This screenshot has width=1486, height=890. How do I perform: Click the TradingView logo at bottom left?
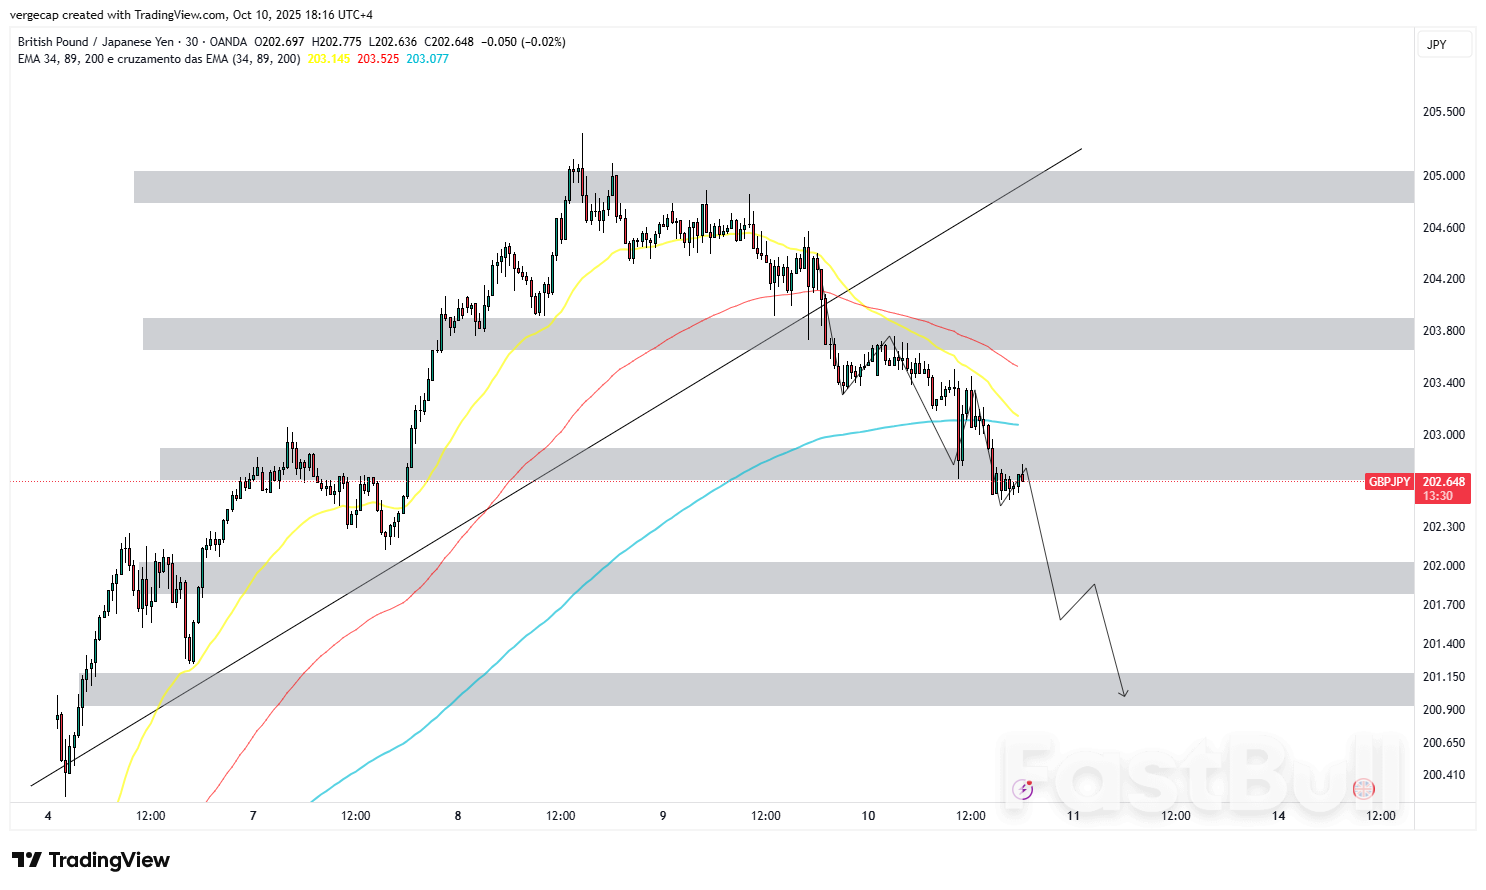point(91,860)
